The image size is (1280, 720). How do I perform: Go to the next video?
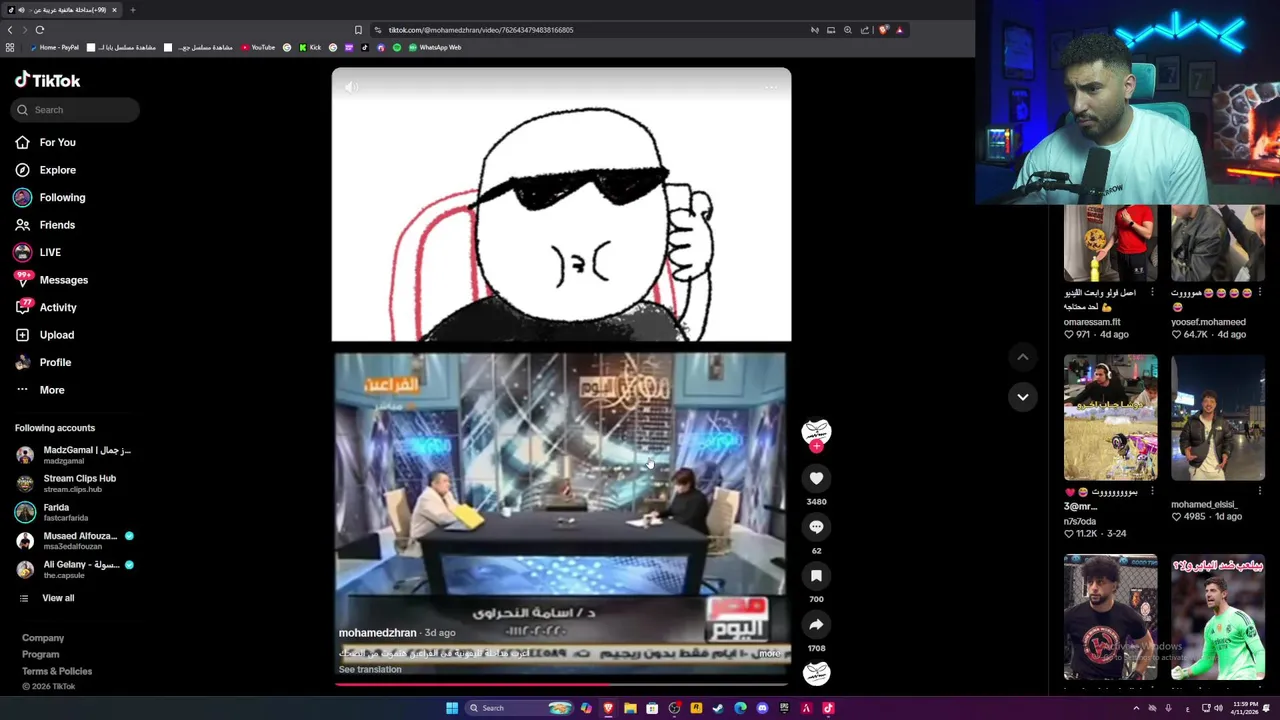click(1022, 397)
